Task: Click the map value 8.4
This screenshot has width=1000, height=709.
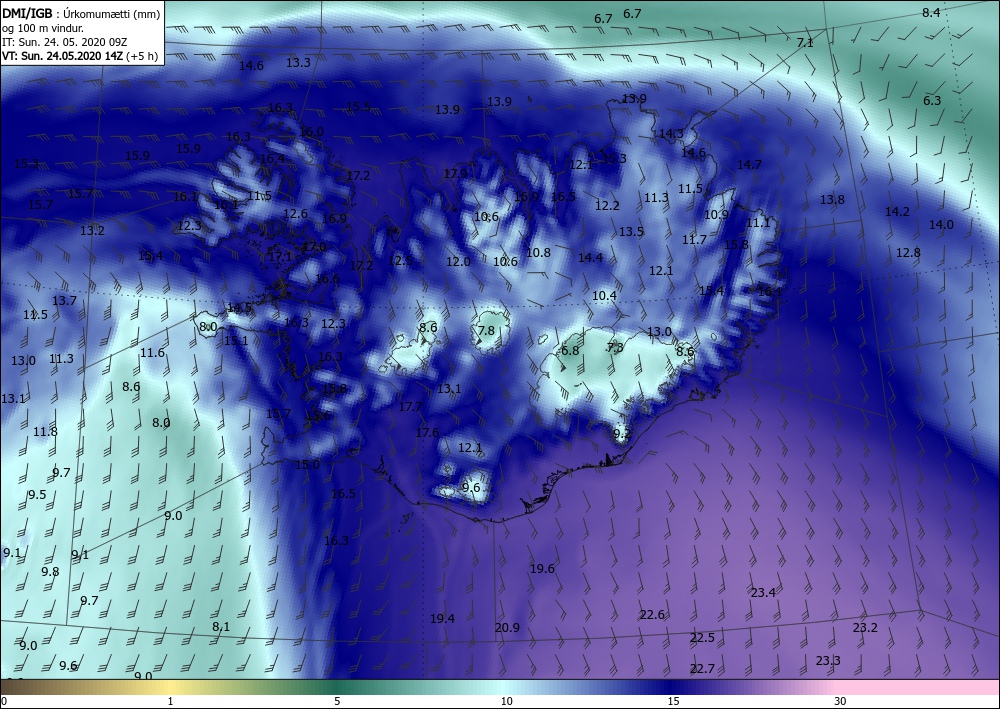Action: 931,13
